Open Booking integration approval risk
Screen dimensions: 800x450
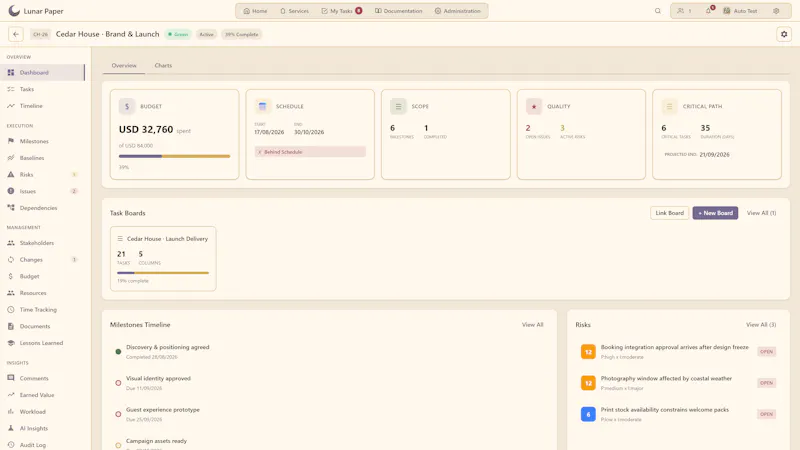click(678, 352)
